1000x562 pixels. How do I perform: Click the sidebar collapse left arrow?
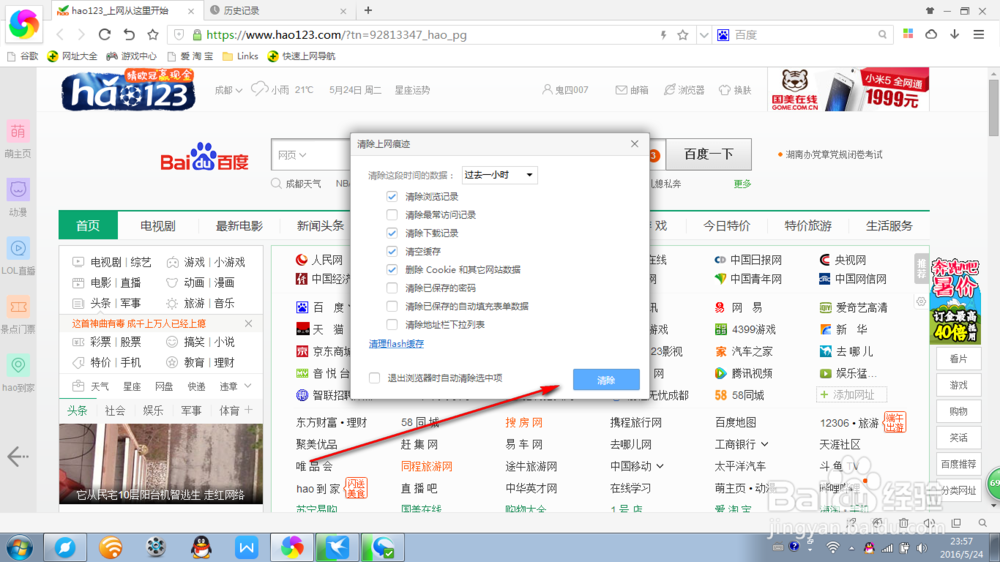pos(18,456)
